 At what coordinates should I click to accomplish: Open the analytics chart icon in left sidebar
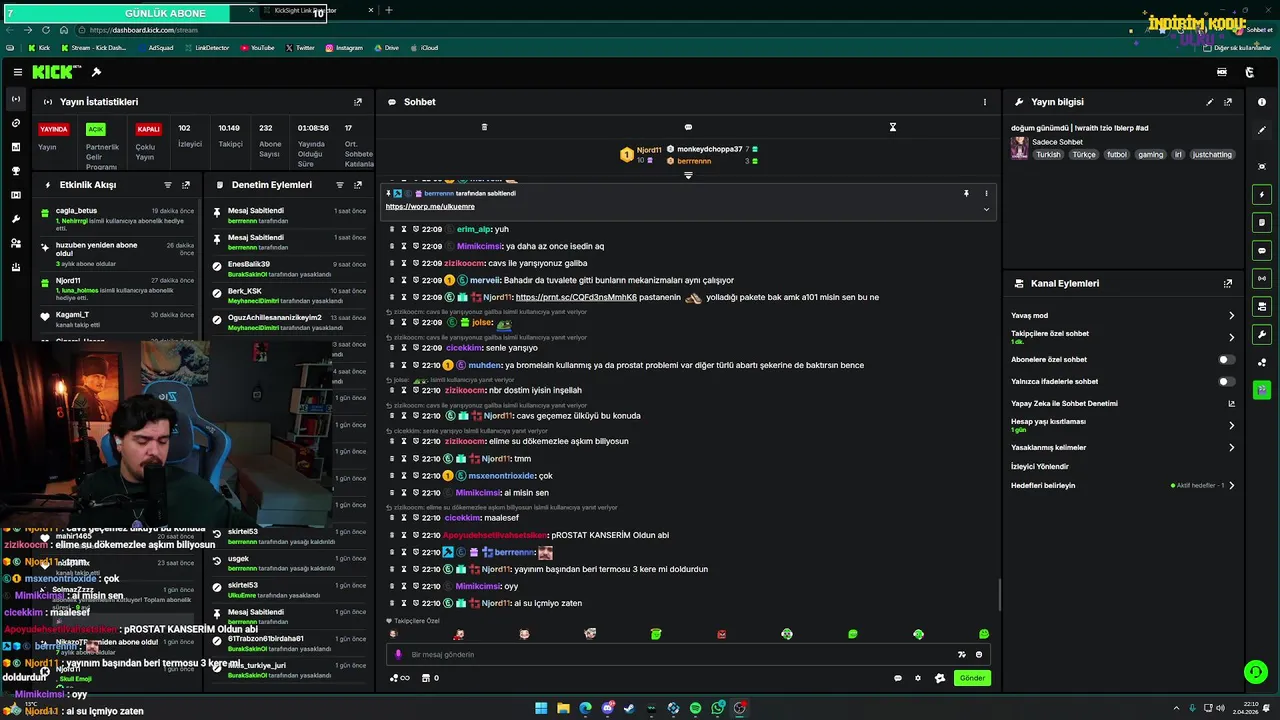click(16, 147)
